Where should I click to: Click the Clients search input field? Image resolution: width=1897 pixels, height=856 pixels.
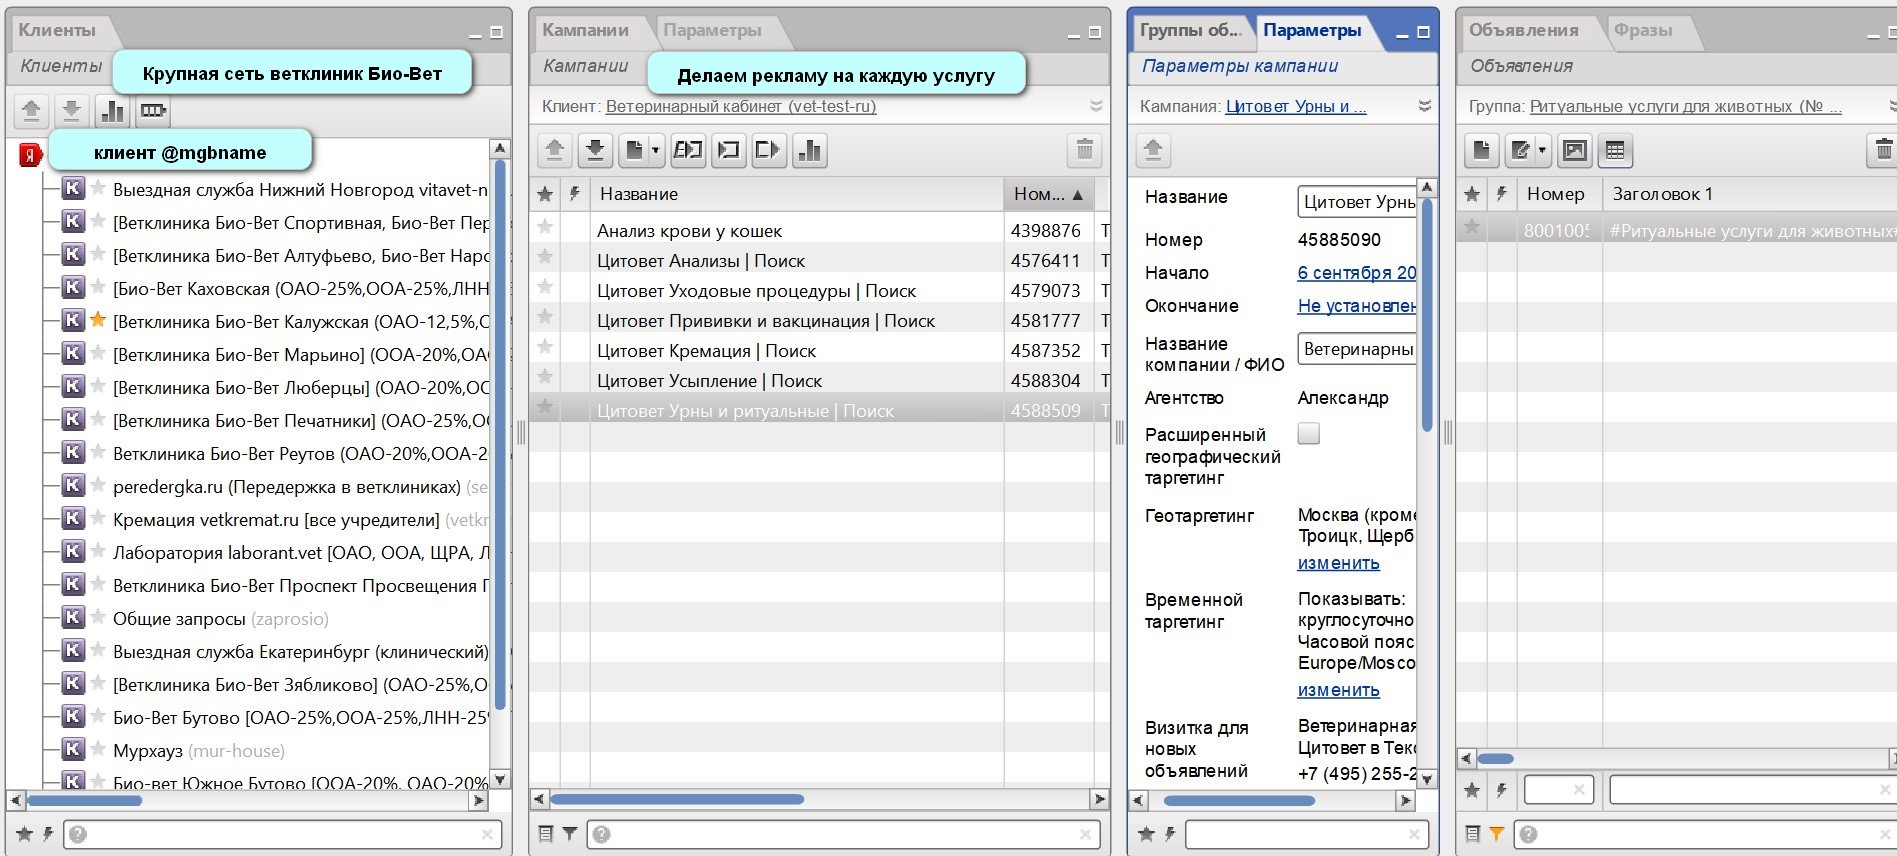click(281, 834)
